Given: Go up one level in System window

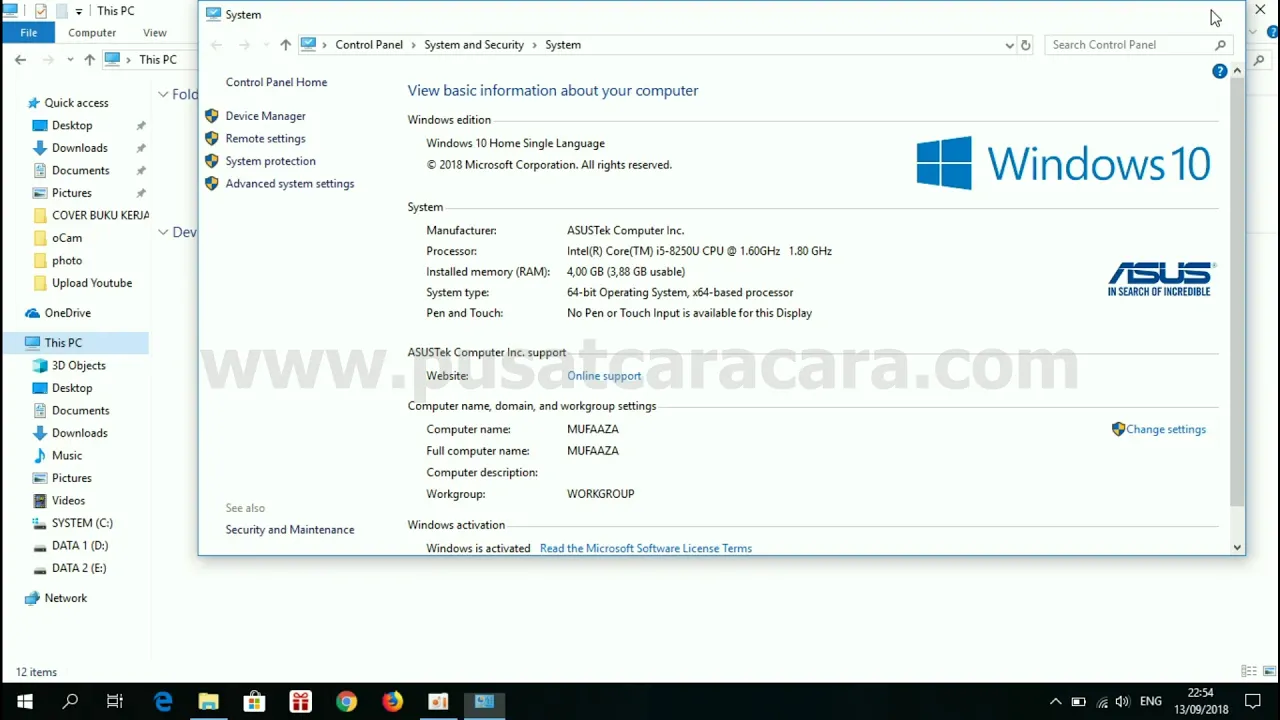Looking at the screenshot, I should [x=285, y=45].
